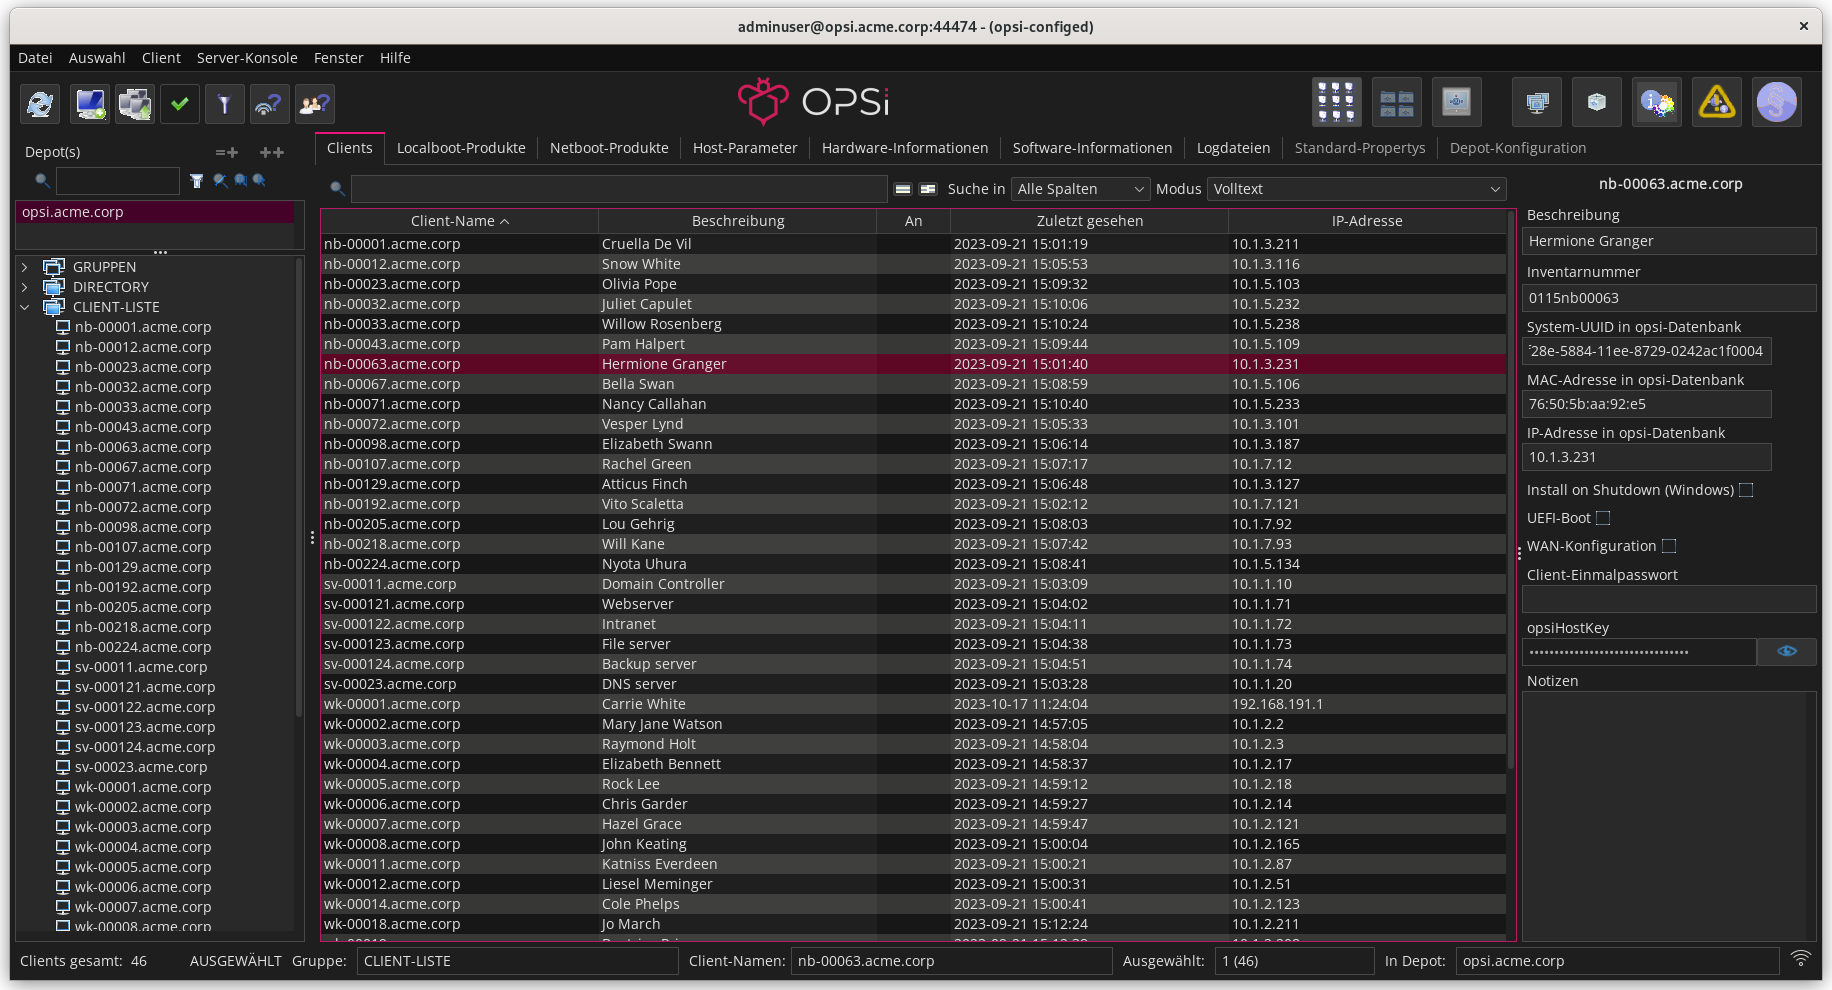
Task: Click into the client search text field
Action: pyautogui.click(x=619, y=189)
